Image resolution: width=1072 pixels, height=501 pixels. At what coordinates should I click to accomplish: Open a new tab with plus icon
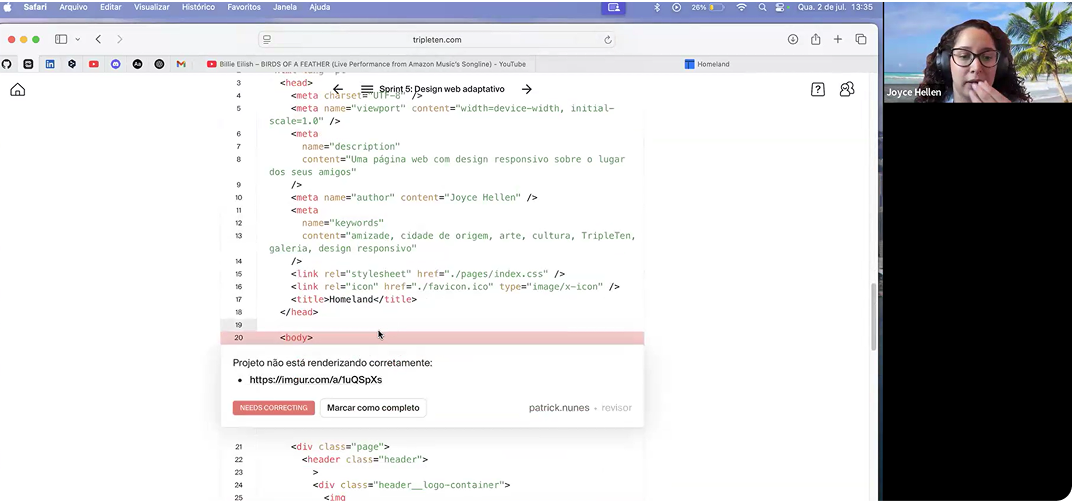tap(838, 40)
